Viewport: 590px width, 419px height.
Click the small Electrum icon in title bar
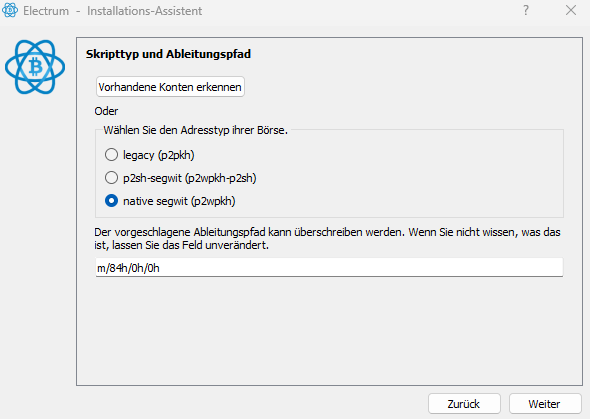pos(10,10)
